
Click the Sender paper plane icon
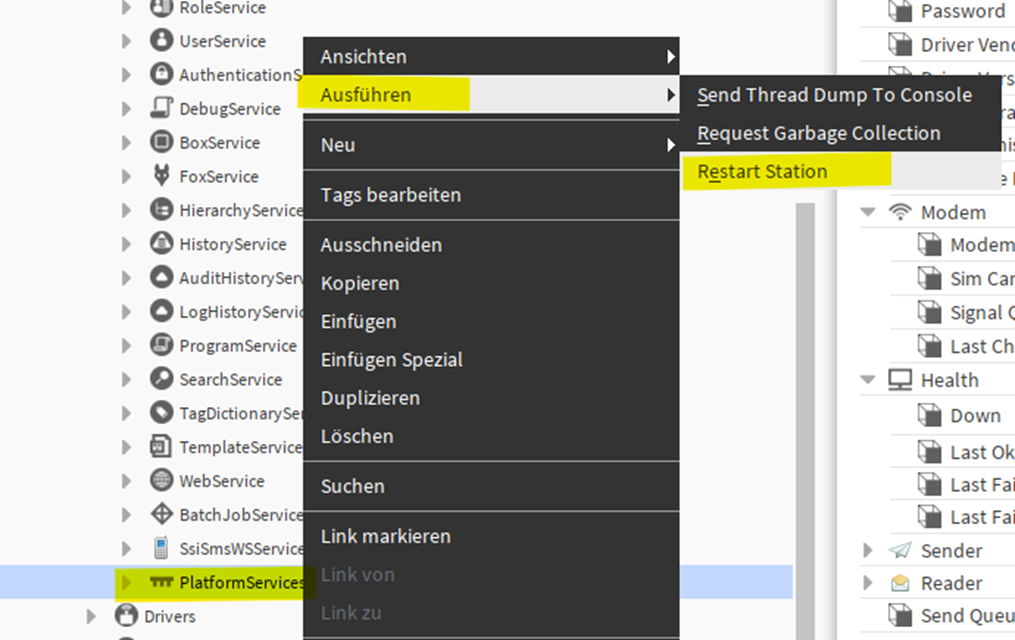point(900,550)
